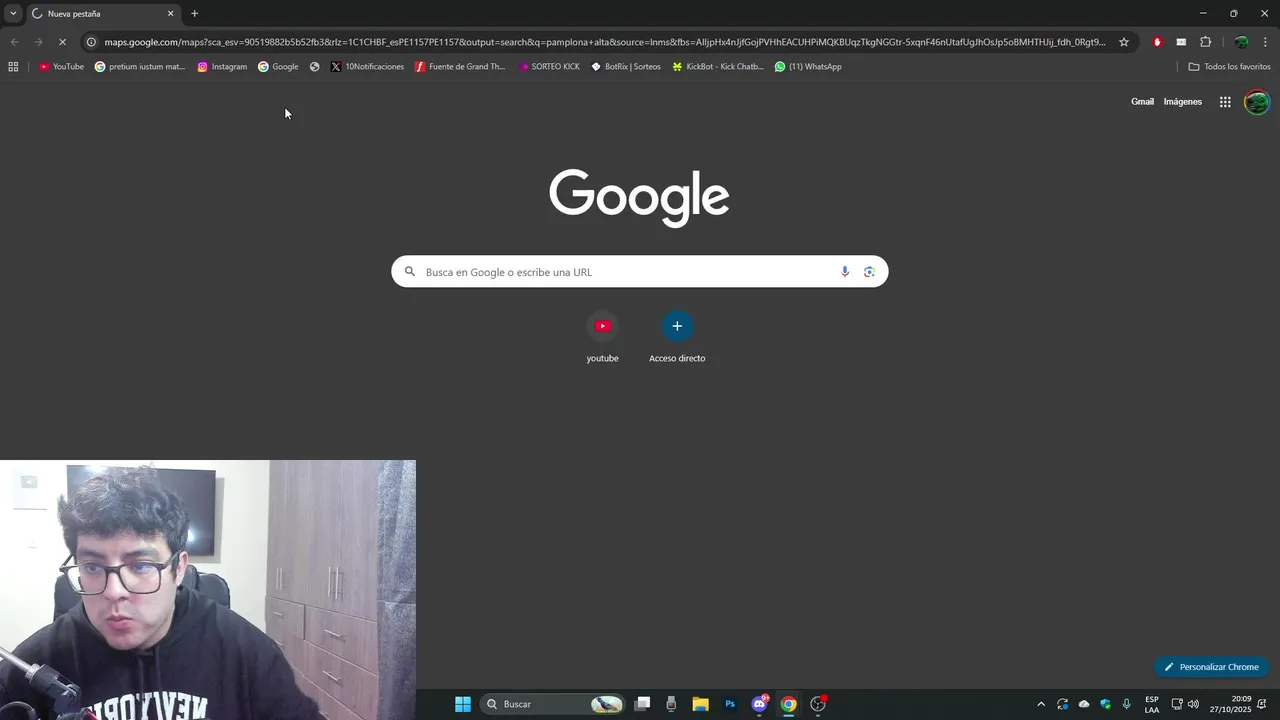Show hidden system tray icons chevron

coord(1041,704)
